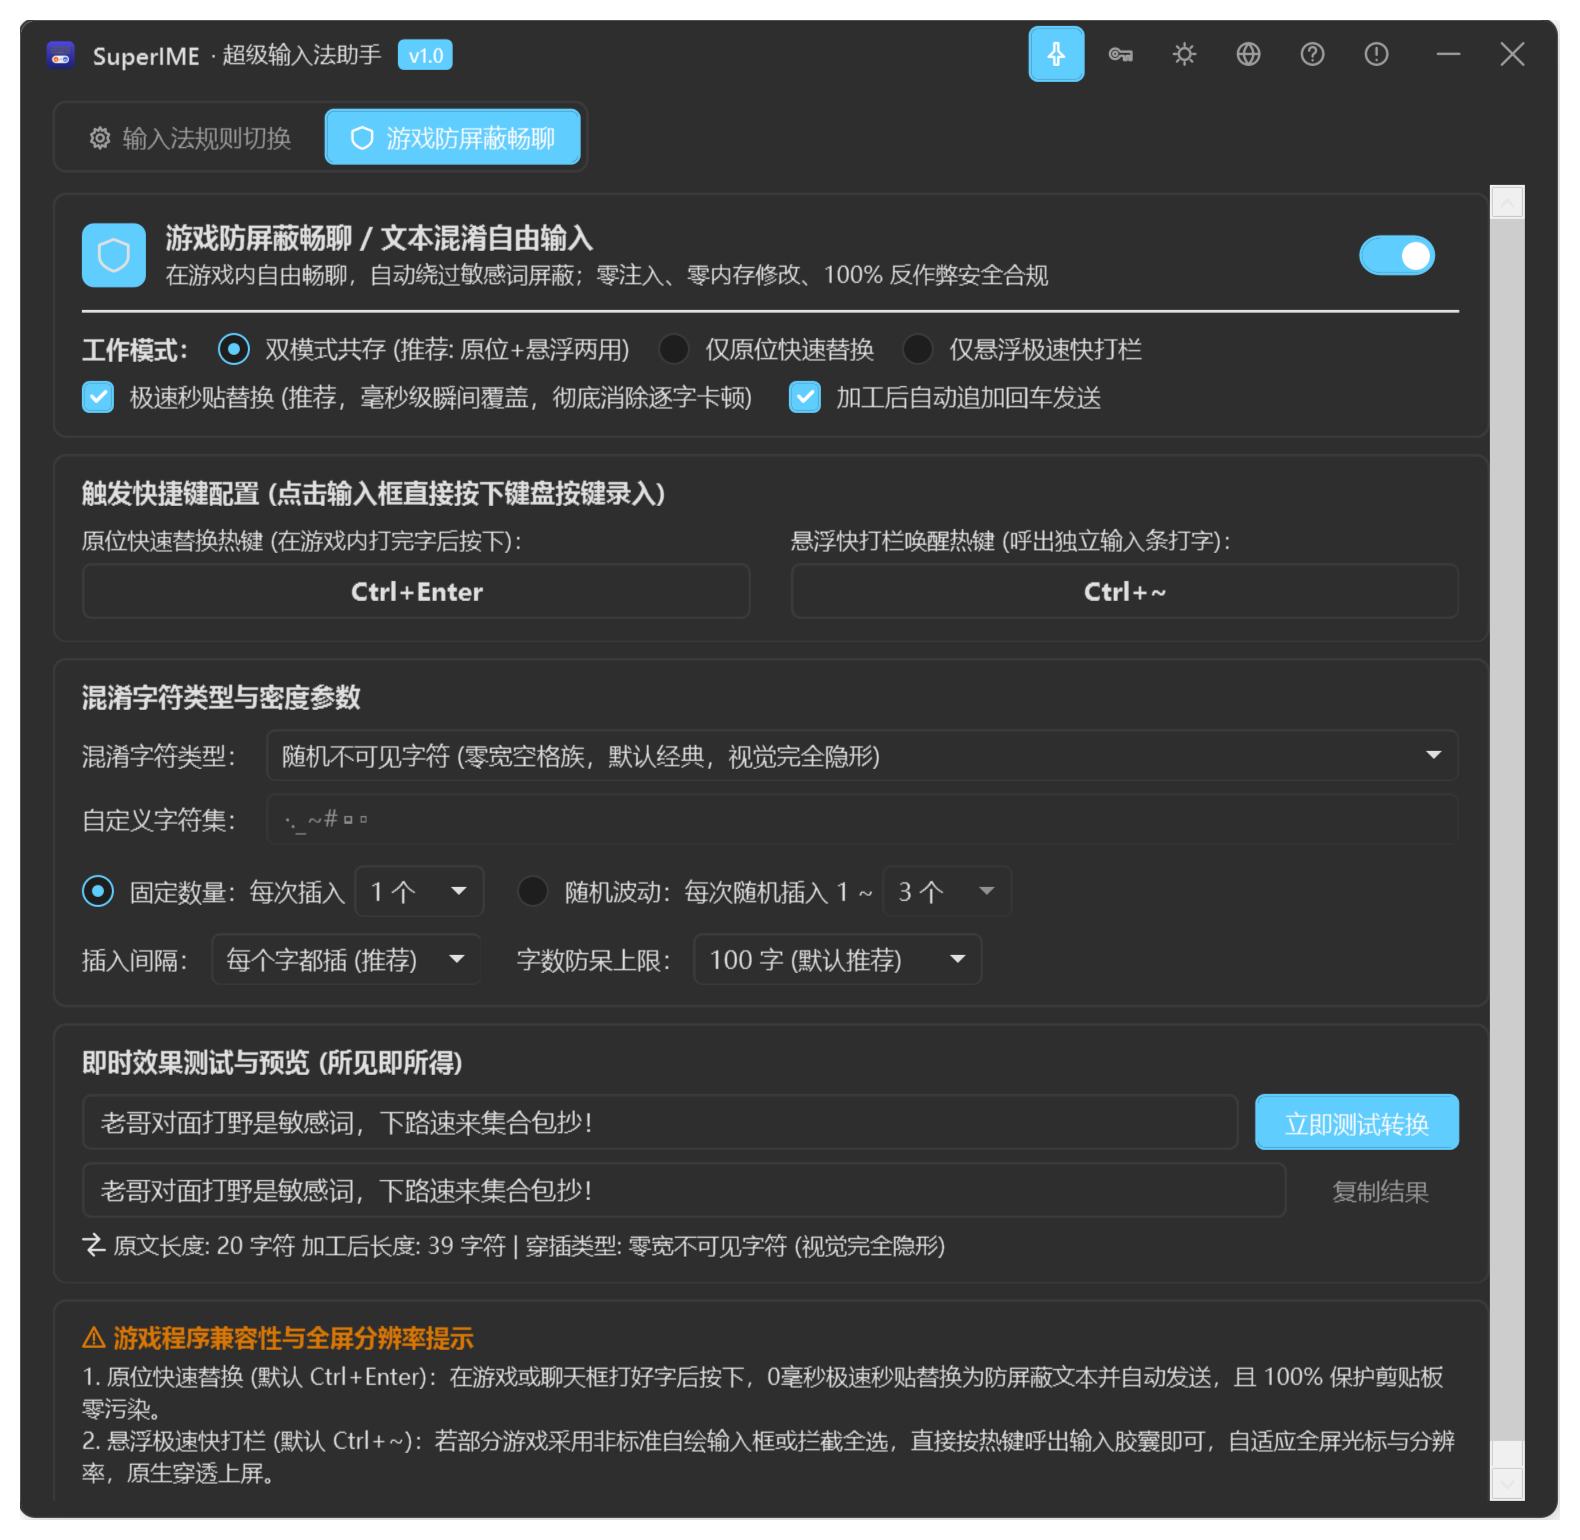This screenshot has height=1540, width=1580.
Task: Uncheck 加工后自动追加回车发送 checkbox
Action: pyautogui.click(x=805, y=397)
